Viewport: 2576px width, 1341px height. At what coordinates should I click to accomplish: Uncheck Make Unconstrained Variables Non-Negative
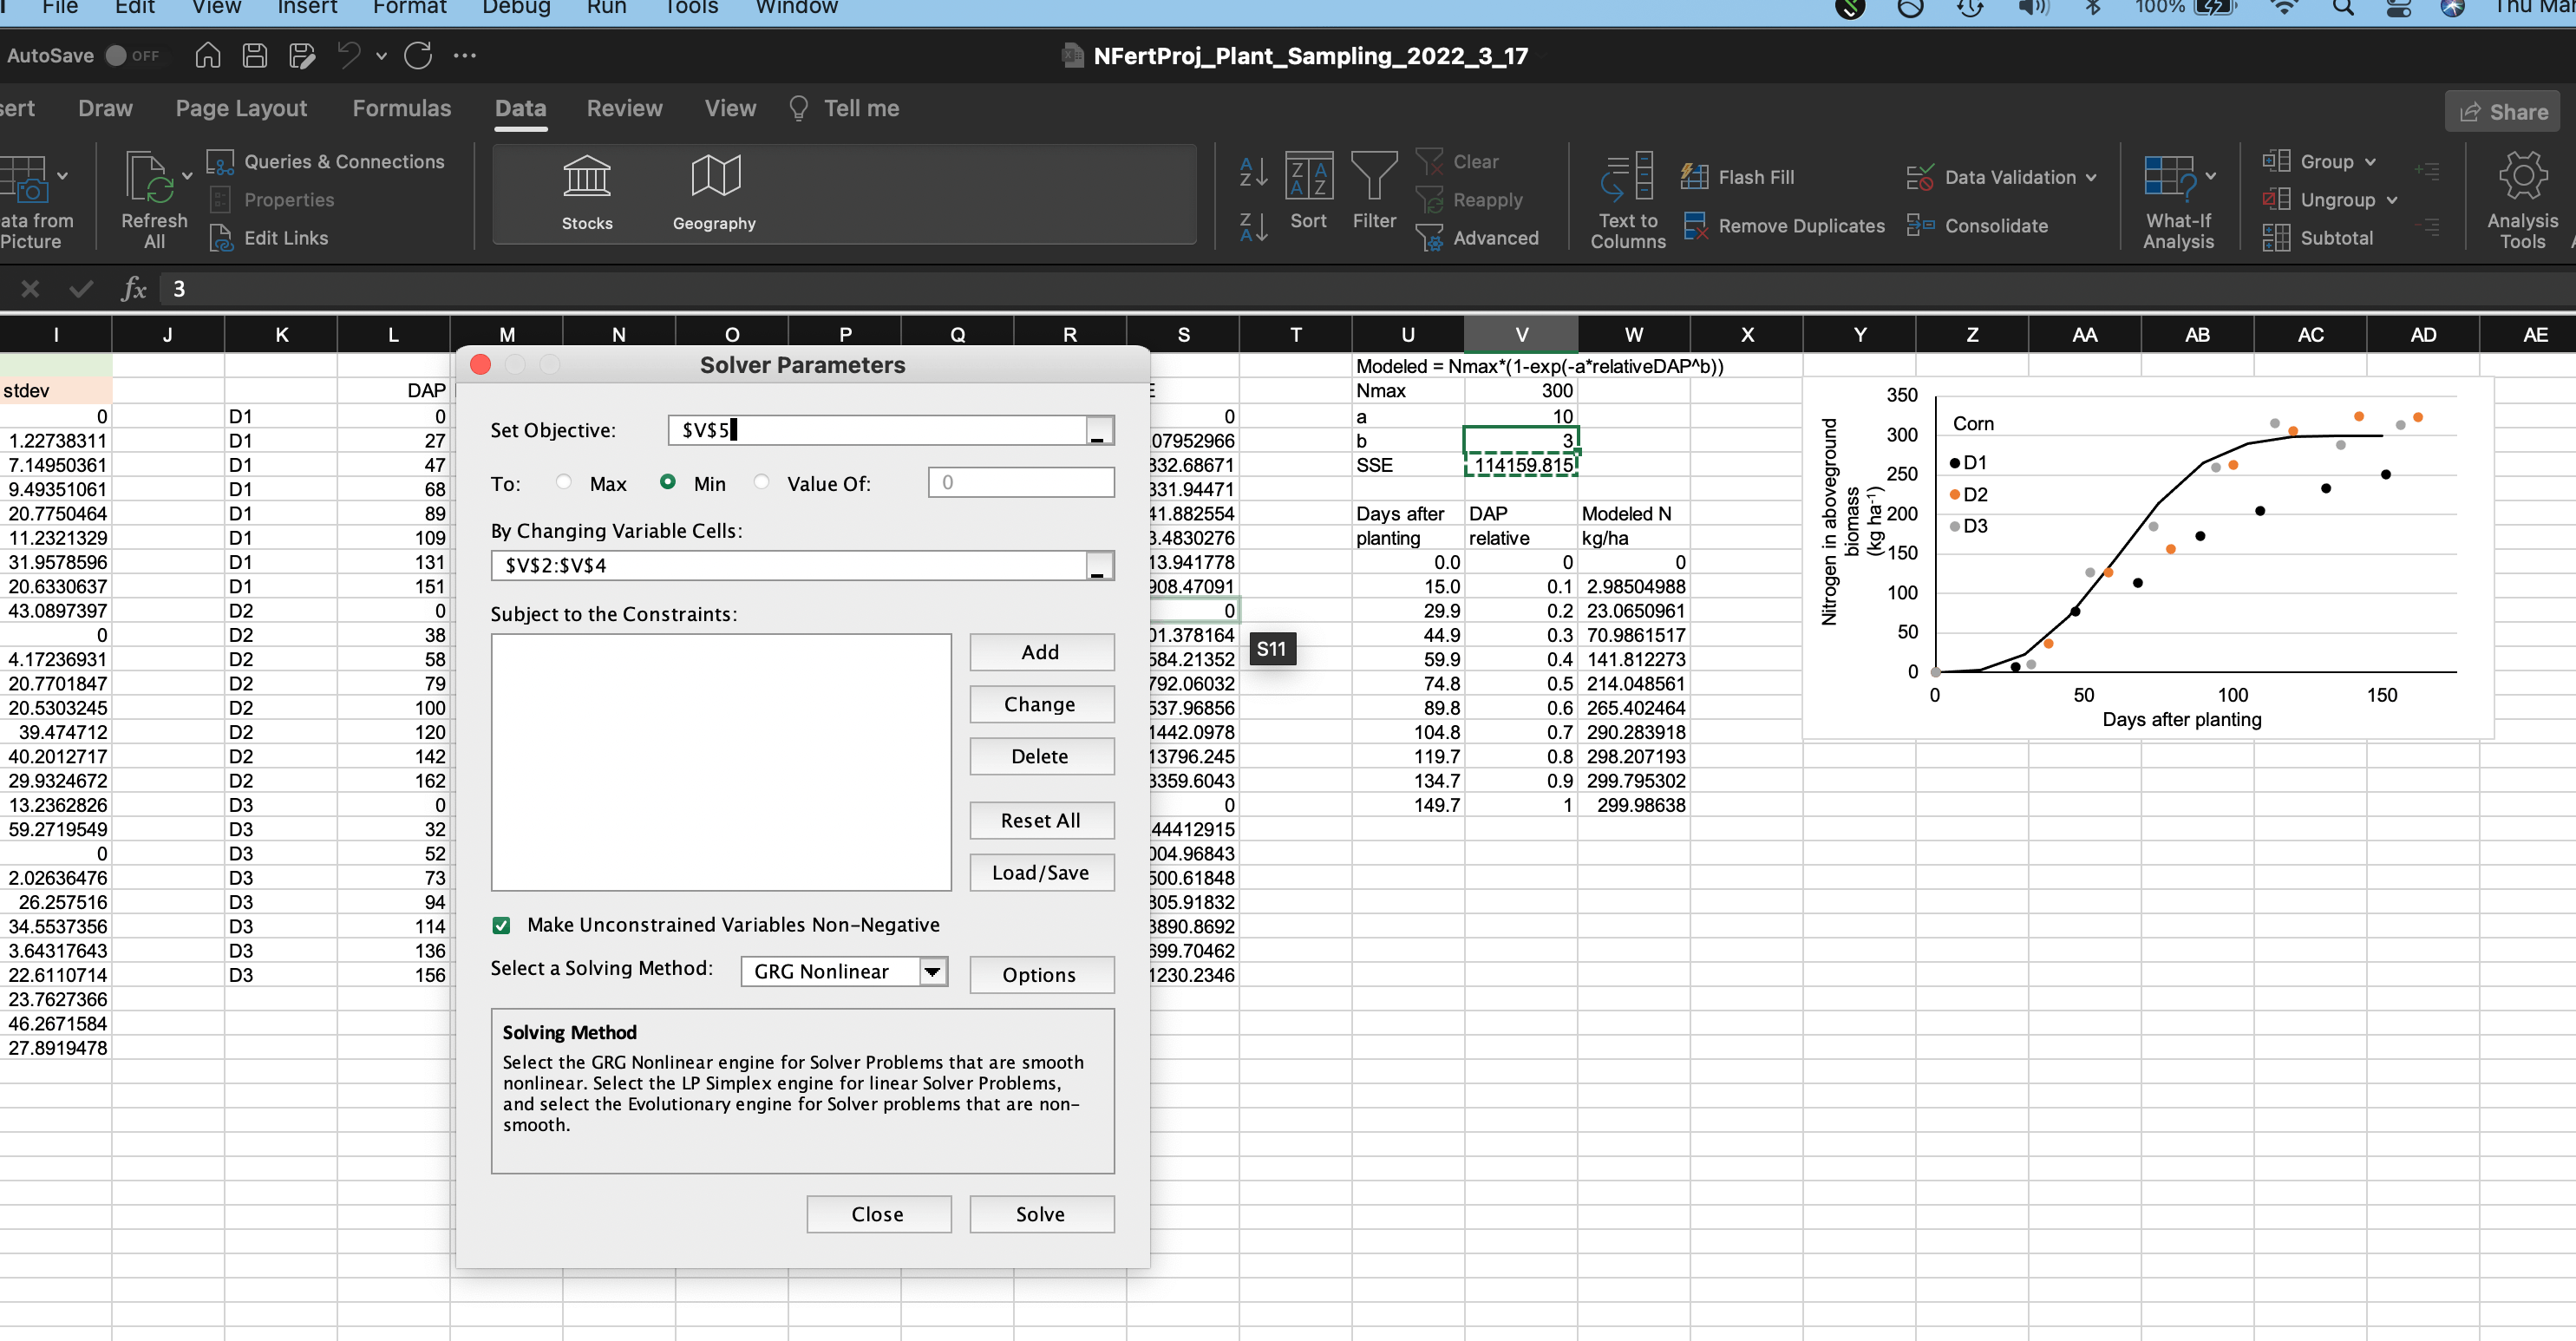pyautogui.click(x=502, y=926)
